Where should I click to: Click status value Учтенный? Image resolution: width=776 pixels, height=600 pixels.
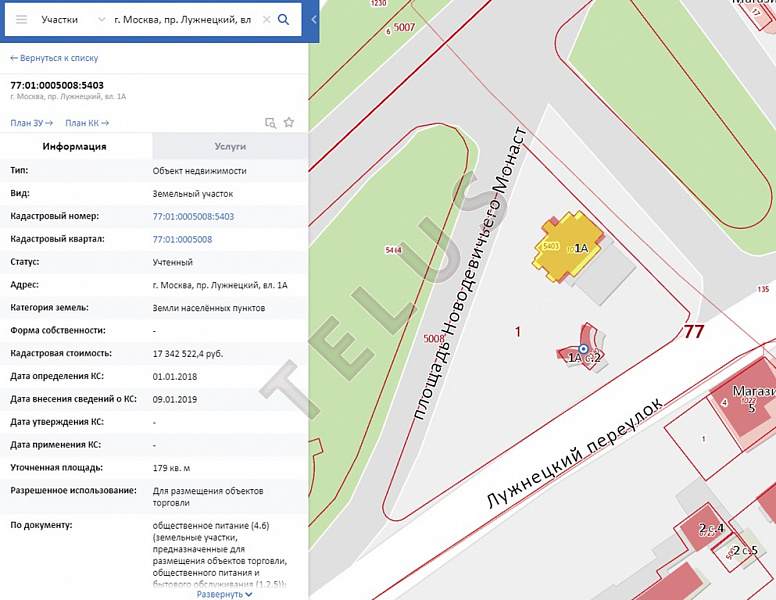tap(173, 262)
